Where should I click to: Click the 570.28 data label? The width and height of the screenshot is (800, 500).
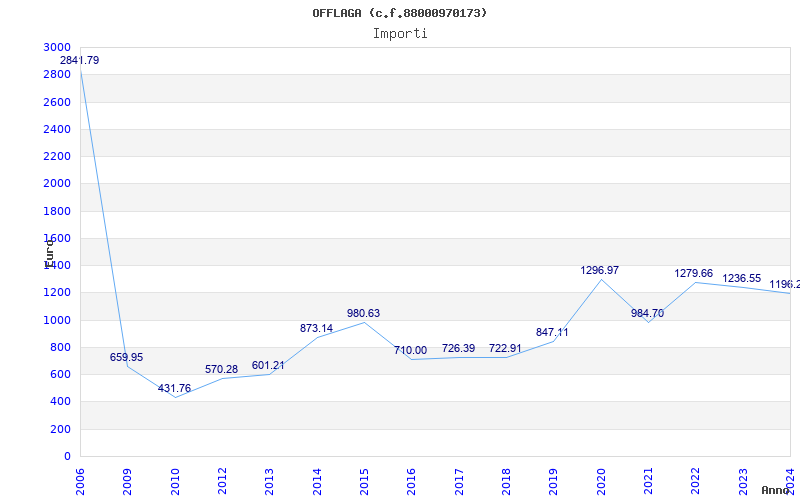click(221, 369)
